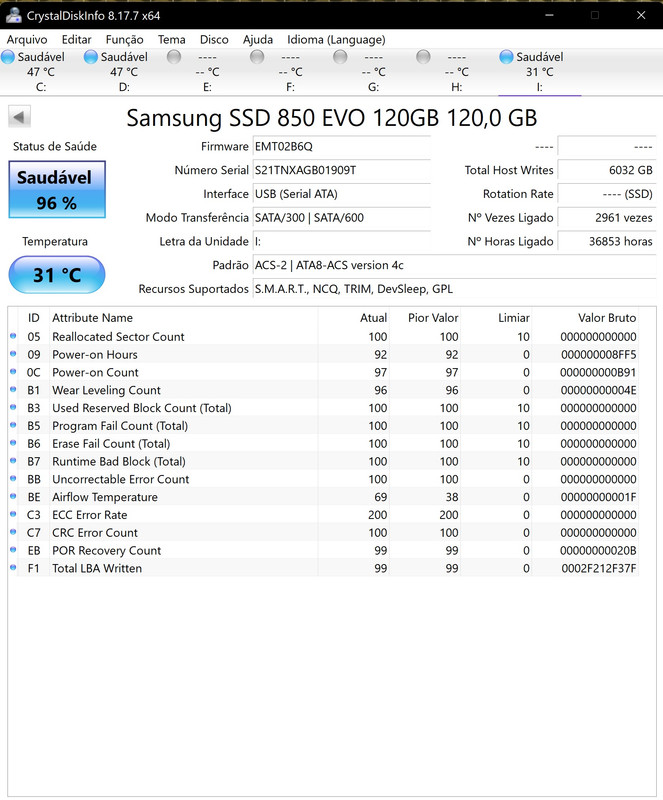Click raw value 0002F212F37F
The image size is (663, 800).
(599, 568)
